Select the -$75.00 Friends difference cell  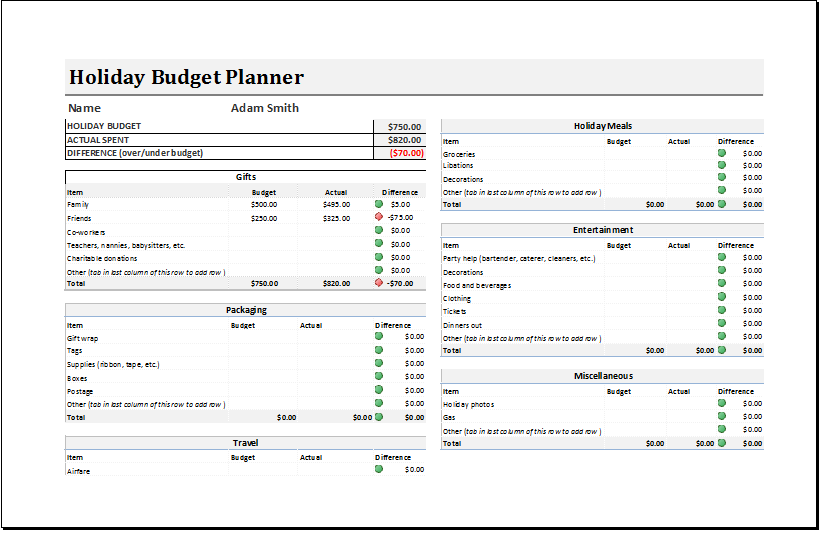point(400,217)
